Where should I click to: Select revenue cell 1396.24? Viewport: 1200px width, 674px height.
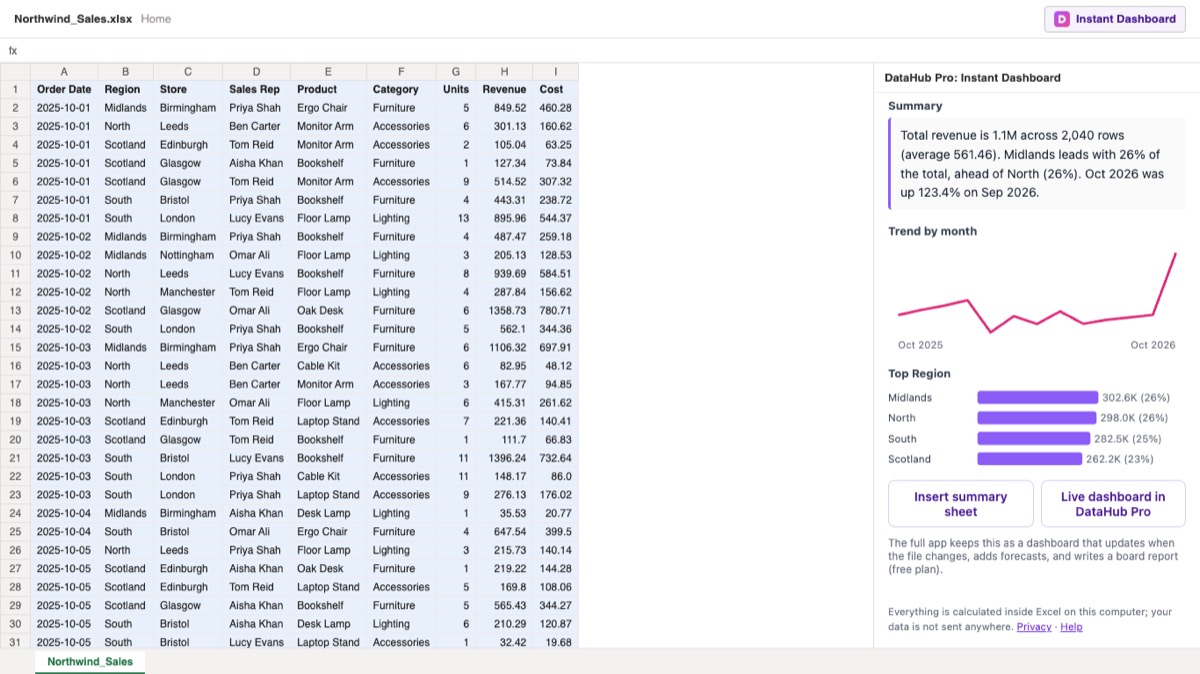(504, 458)
